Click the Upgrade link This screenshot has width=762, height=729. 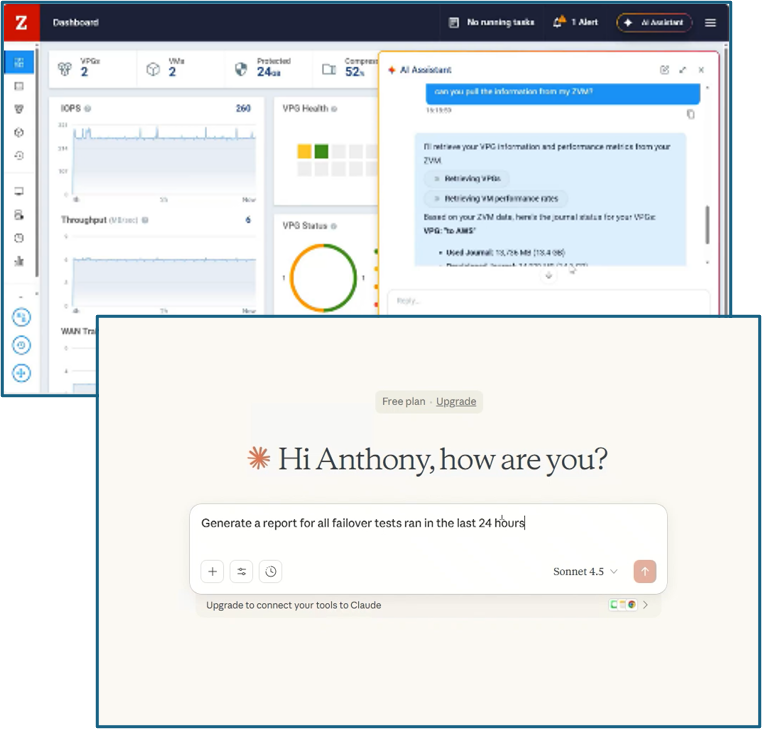456,402
